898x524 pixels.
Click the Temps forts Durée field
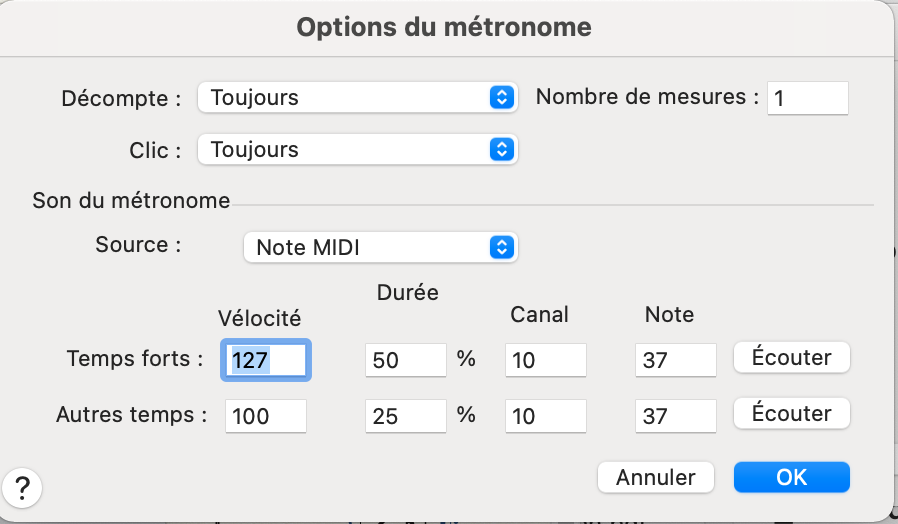[405, 360]
